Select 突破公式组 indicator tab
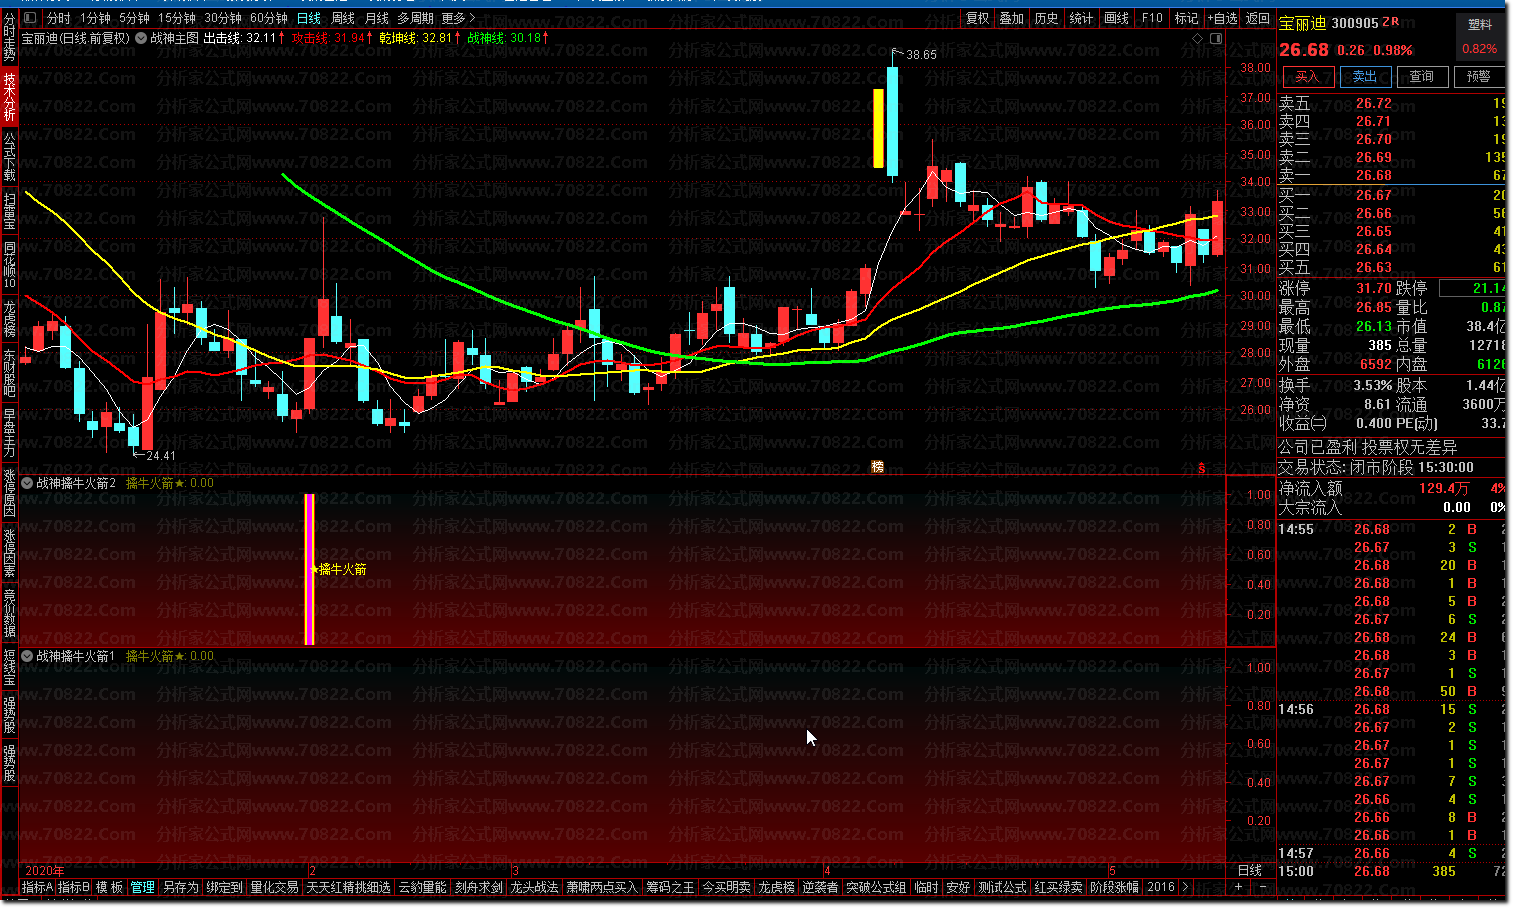This screenshot has height=908, width=1514. 876,887
